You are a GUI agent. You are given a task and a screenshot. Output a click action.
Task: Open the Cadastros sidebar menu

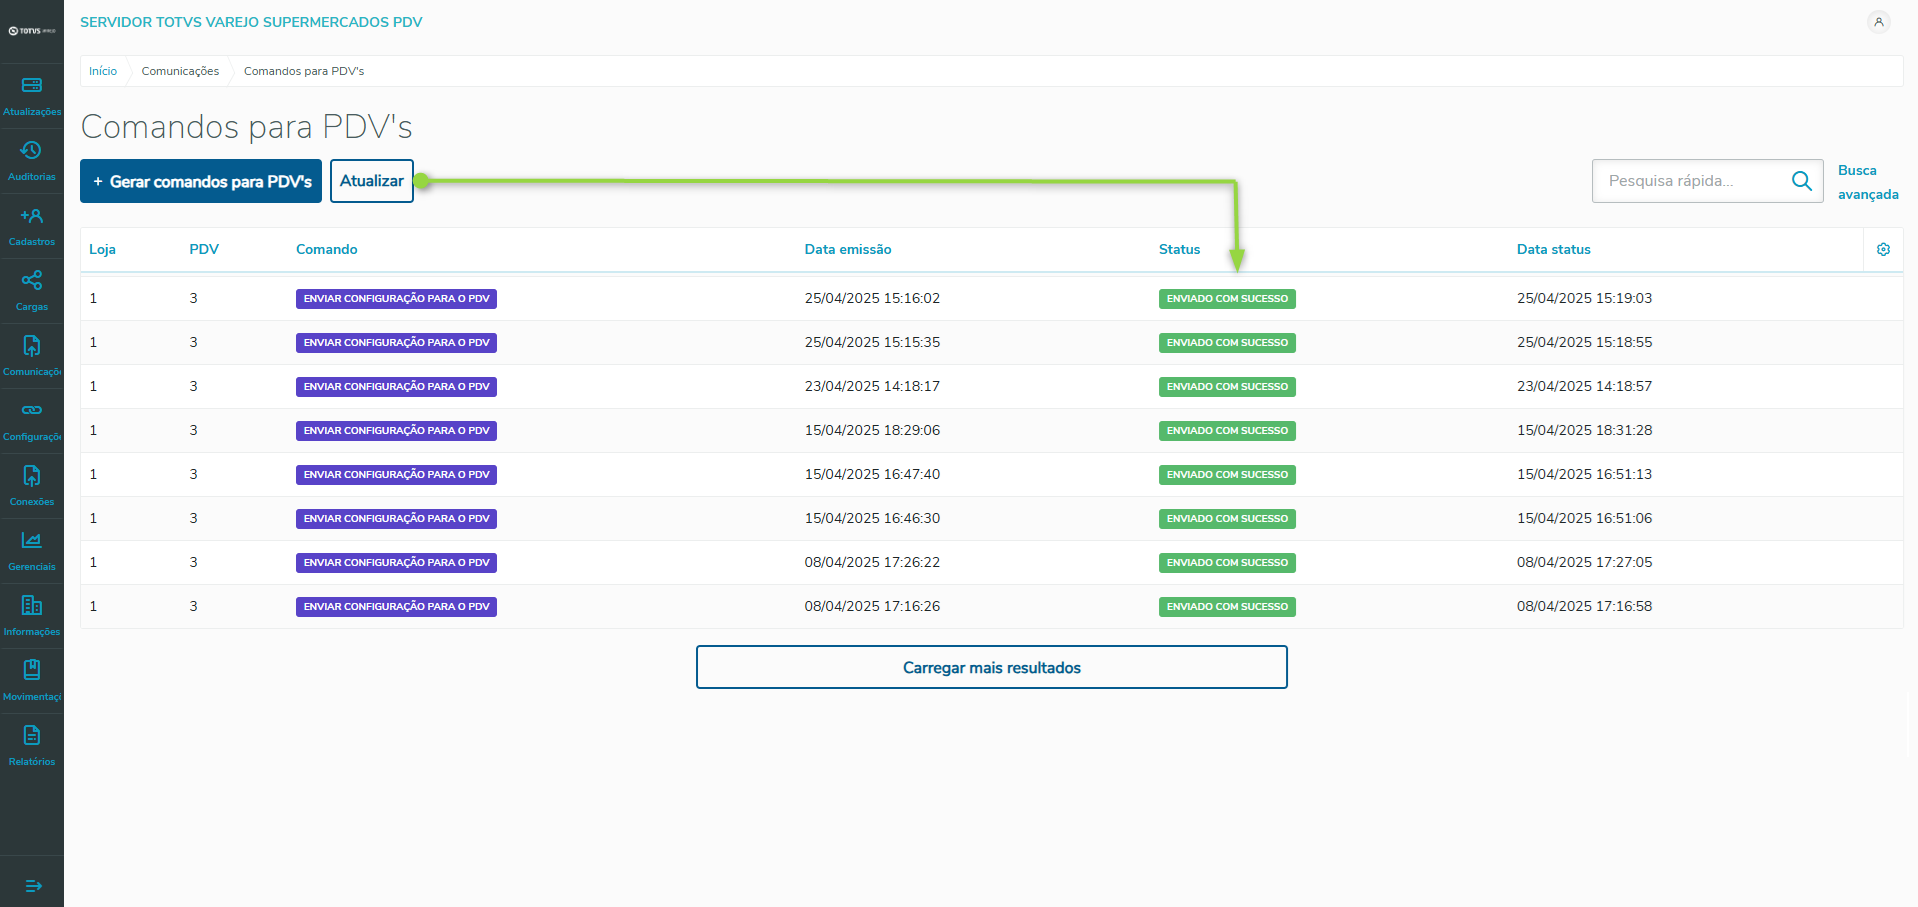pos(32,227)
